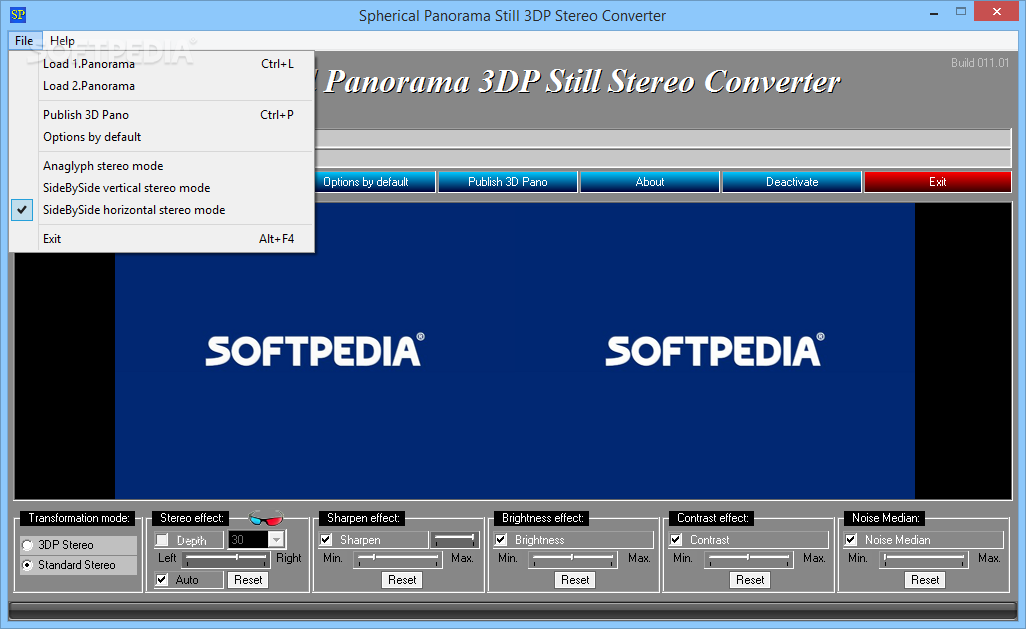Switch to SideBySide vertical stereo mode
Image resolution: width=1026 pixels, height=629 pixels.
point(162,188)
